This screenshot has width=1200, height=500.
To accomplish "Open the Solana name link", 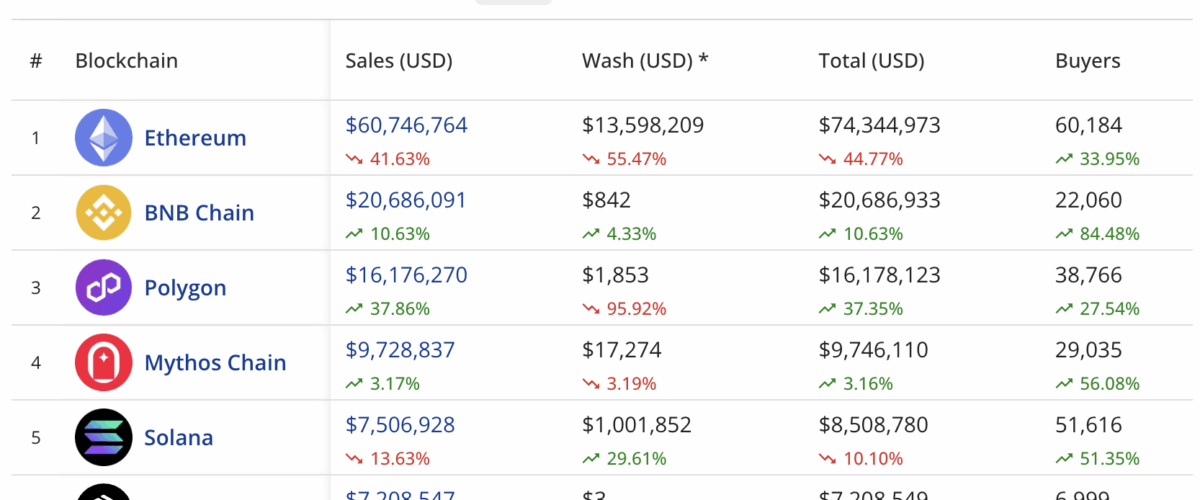I will click(179, 438).
